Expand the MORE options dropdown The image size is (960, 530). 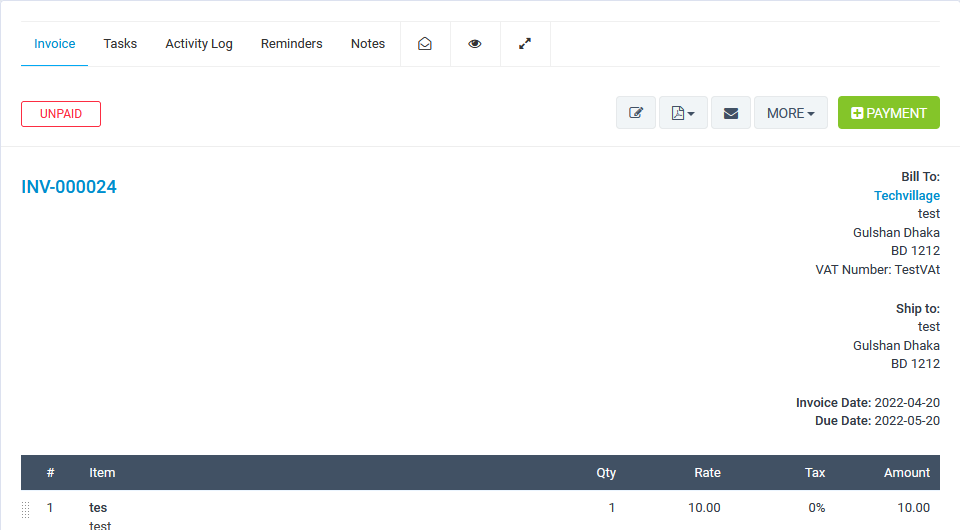pyautogui.click(x=790, y=113)
